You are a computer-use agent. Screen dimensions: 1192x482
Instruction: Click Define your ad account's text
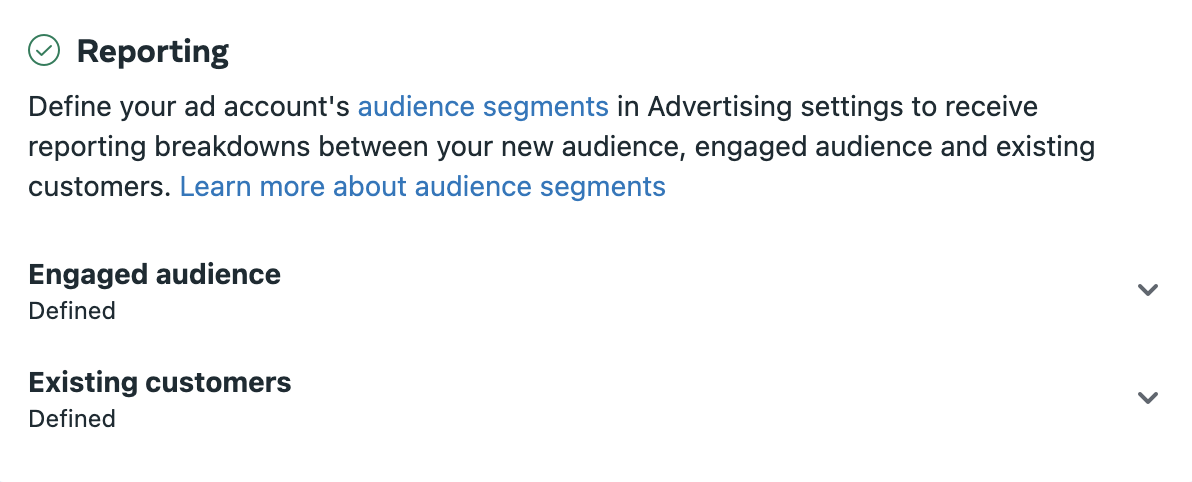pyautogui.click(x=189, y=107)
